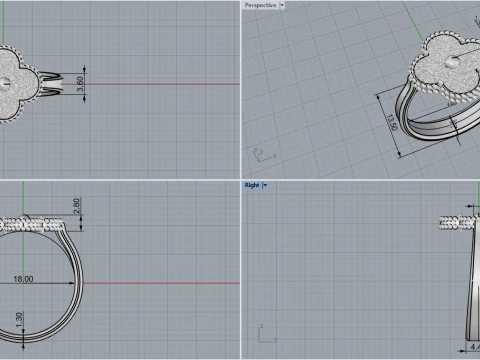Expand the Right viewport dropdown arrow
The image size is (480, 360).
[265, 185]
